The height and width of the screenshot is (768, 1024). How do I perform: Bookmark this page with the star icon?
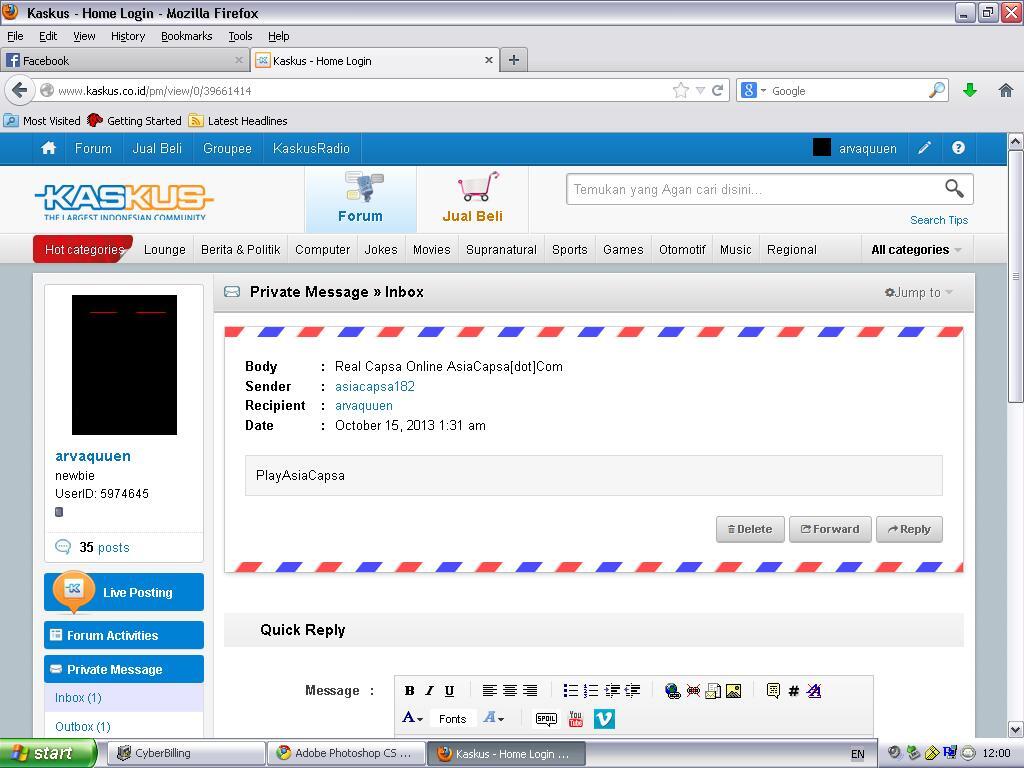point(680,90)
